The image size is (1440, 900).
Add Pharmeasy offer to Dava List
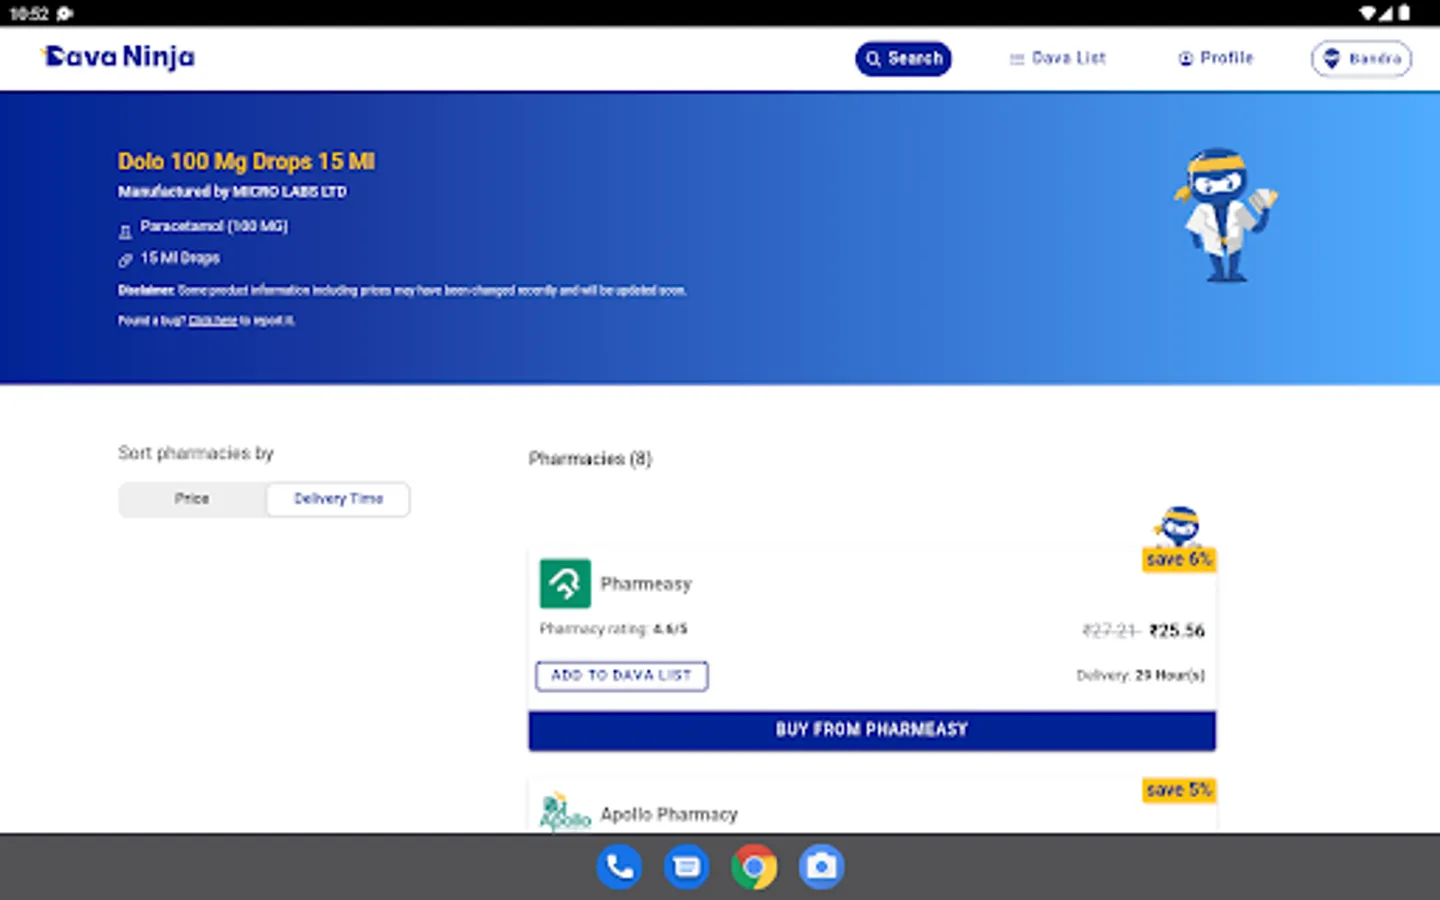coord(622,676)
